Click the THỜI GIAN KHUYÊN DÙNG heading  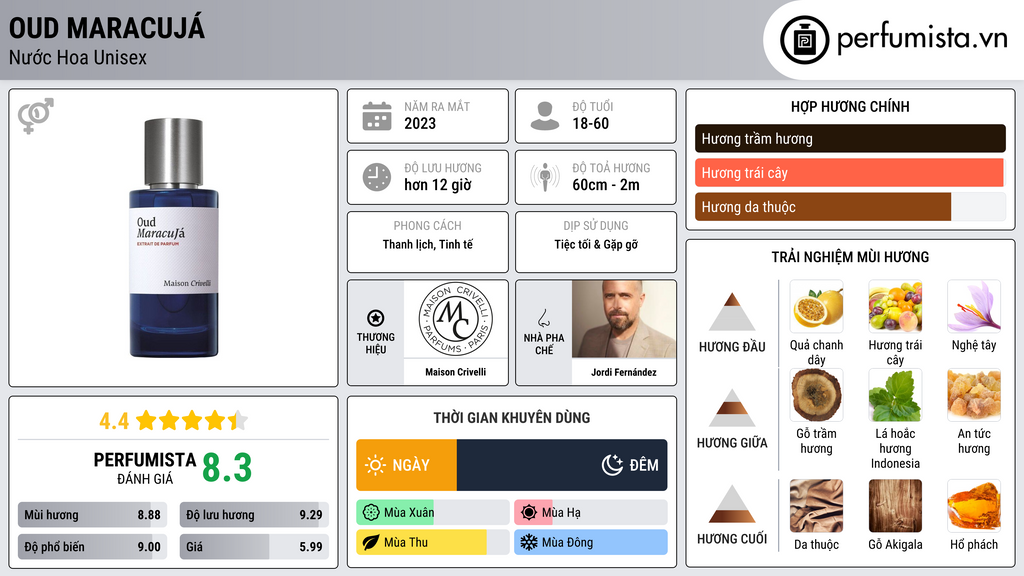(512, 418)
